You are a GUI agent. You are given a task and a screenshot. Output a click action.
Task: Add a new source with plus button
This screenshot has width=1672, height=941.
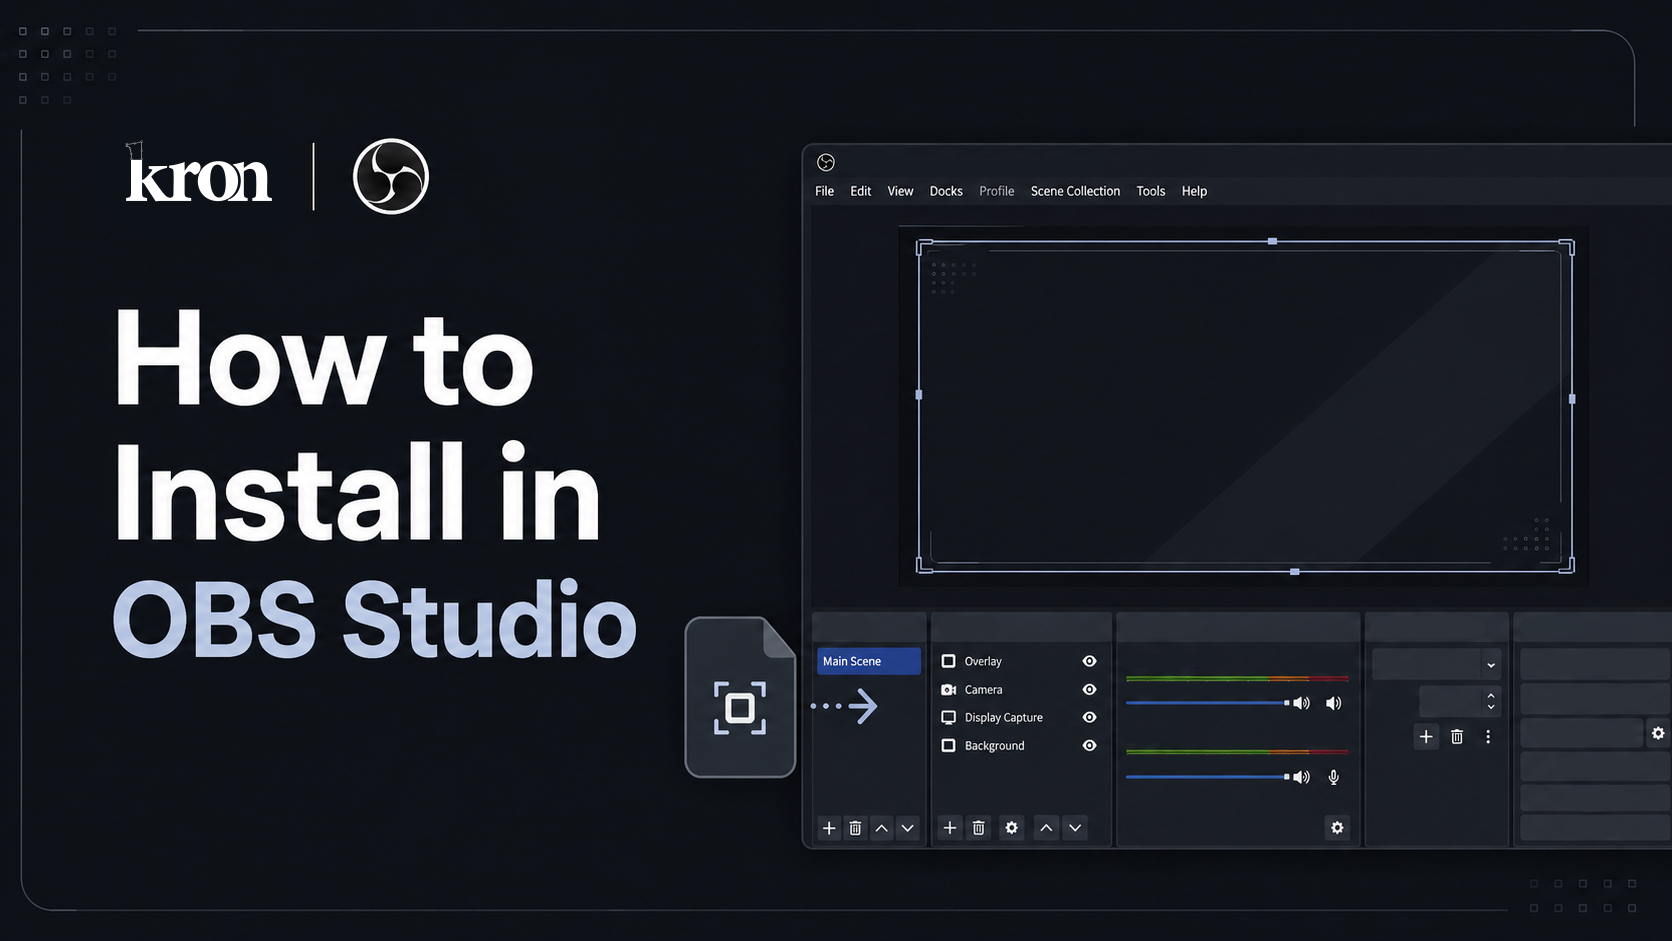click(950, 828)
